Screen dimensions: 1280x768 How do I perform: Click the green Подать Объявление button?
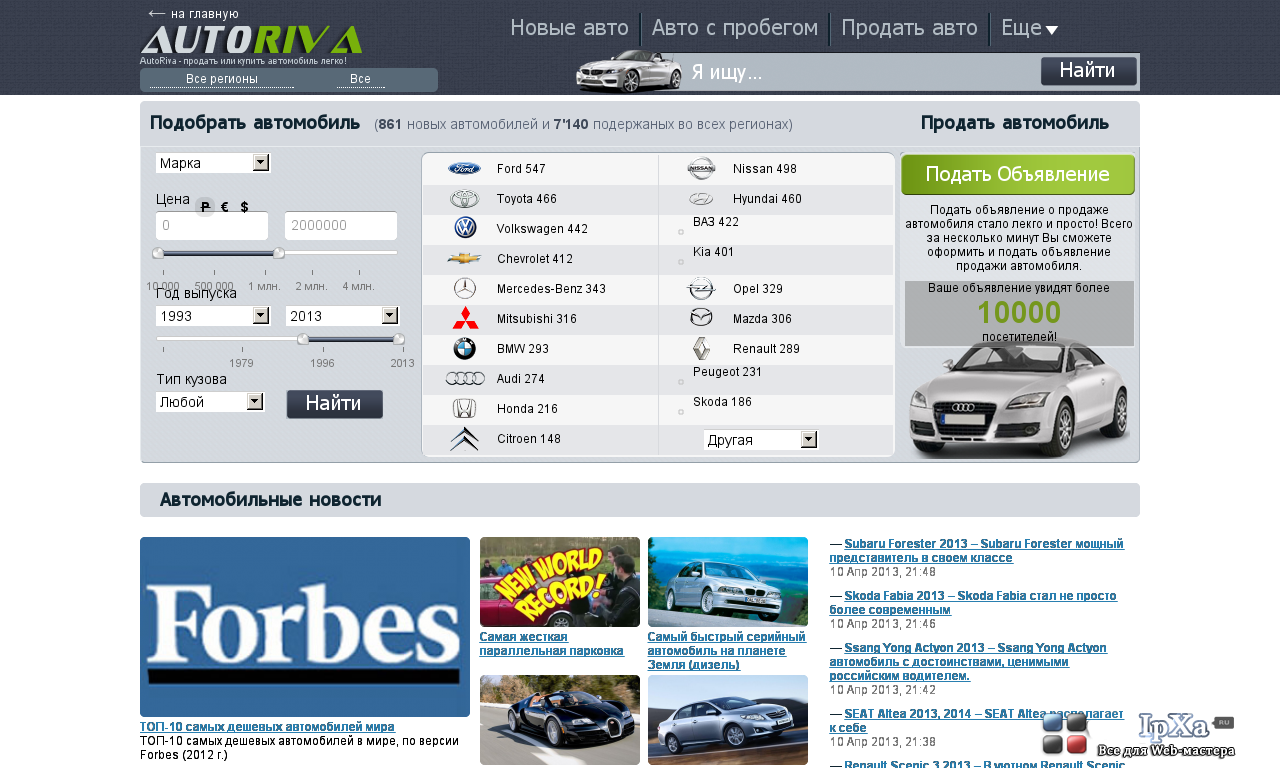(x=1018, y=174)
